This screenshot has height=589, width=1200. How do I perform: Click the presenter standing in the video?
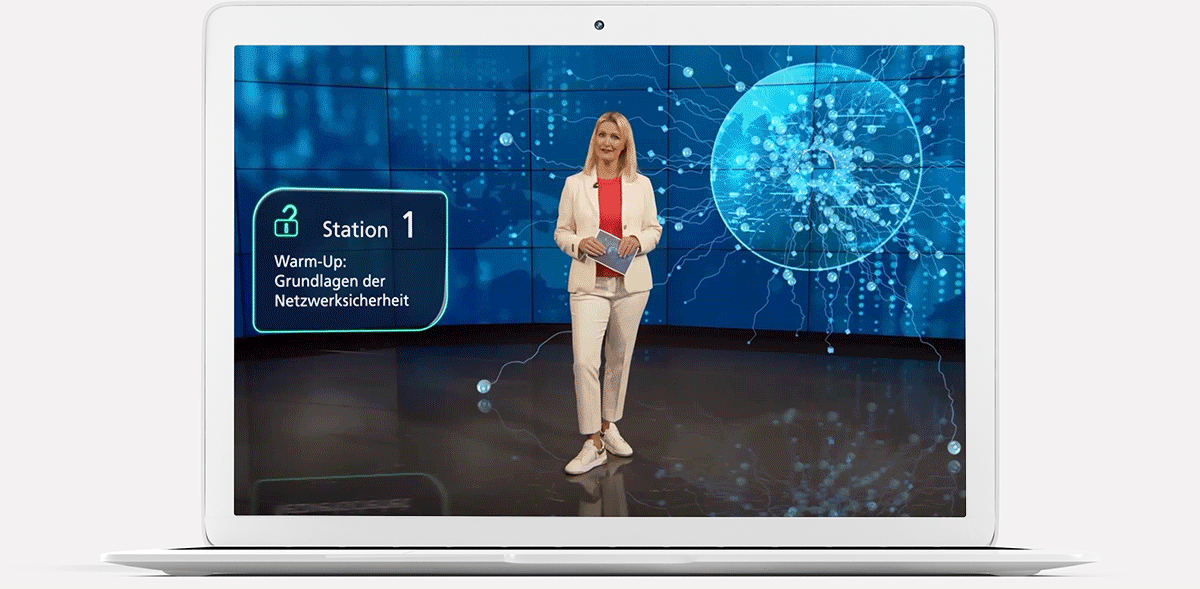tap(606, 291)
